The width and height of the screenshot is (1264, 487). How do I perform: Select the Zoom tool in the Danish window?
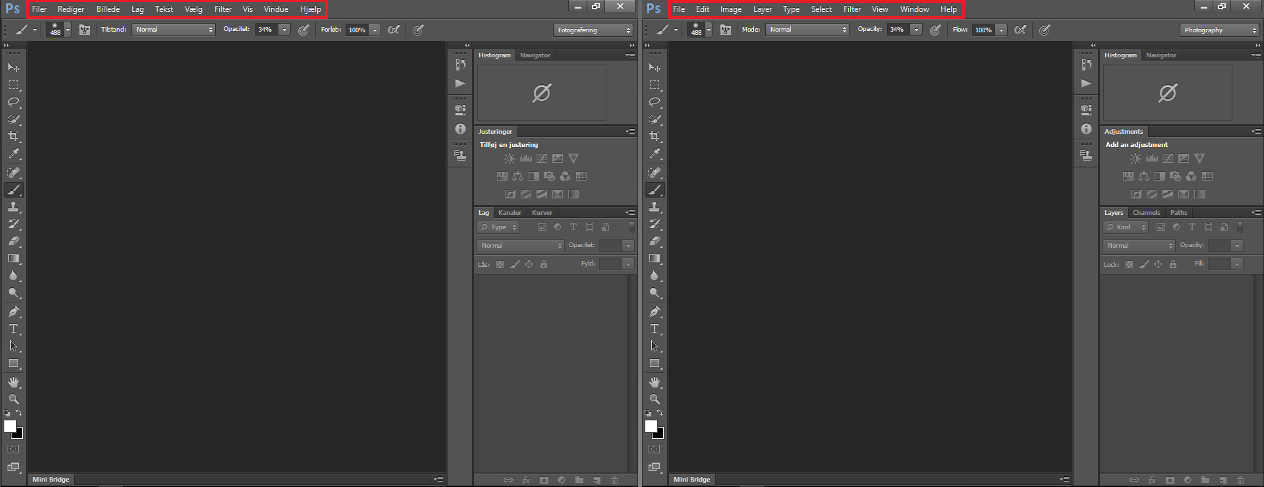pyautogui.click(x=14, y=399)
